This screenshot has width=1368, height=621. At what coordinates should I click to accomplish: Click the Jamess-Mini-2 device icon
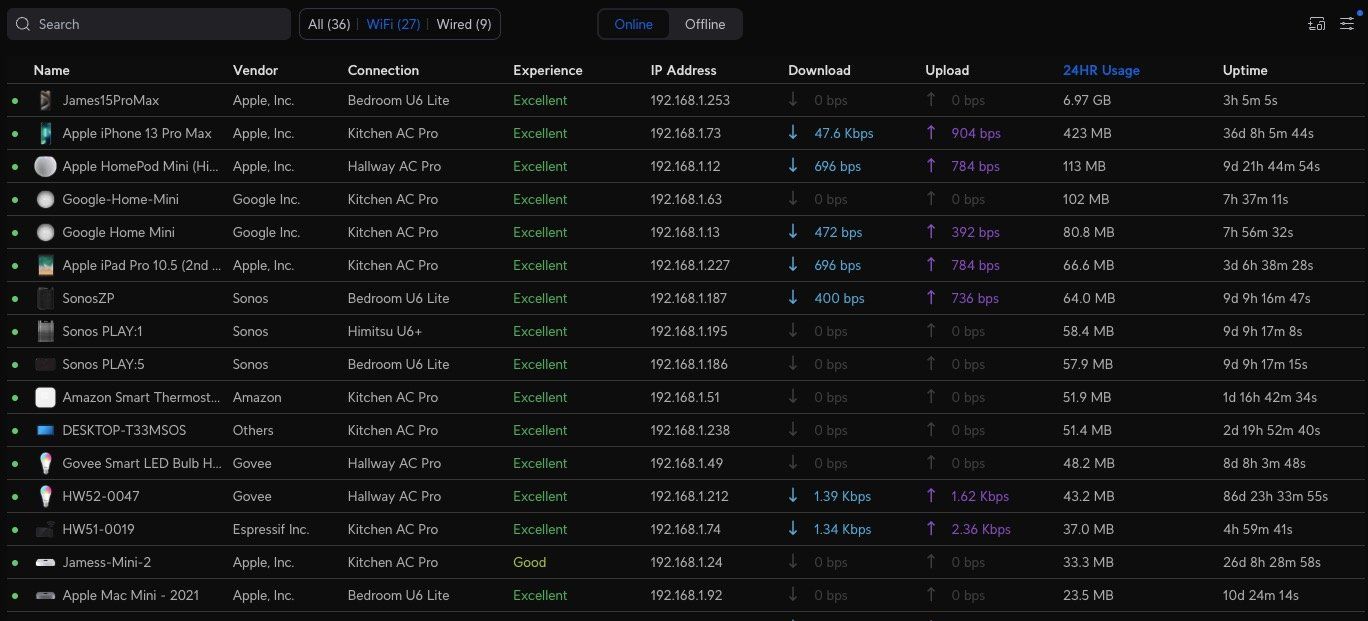(x=45, y=562)
